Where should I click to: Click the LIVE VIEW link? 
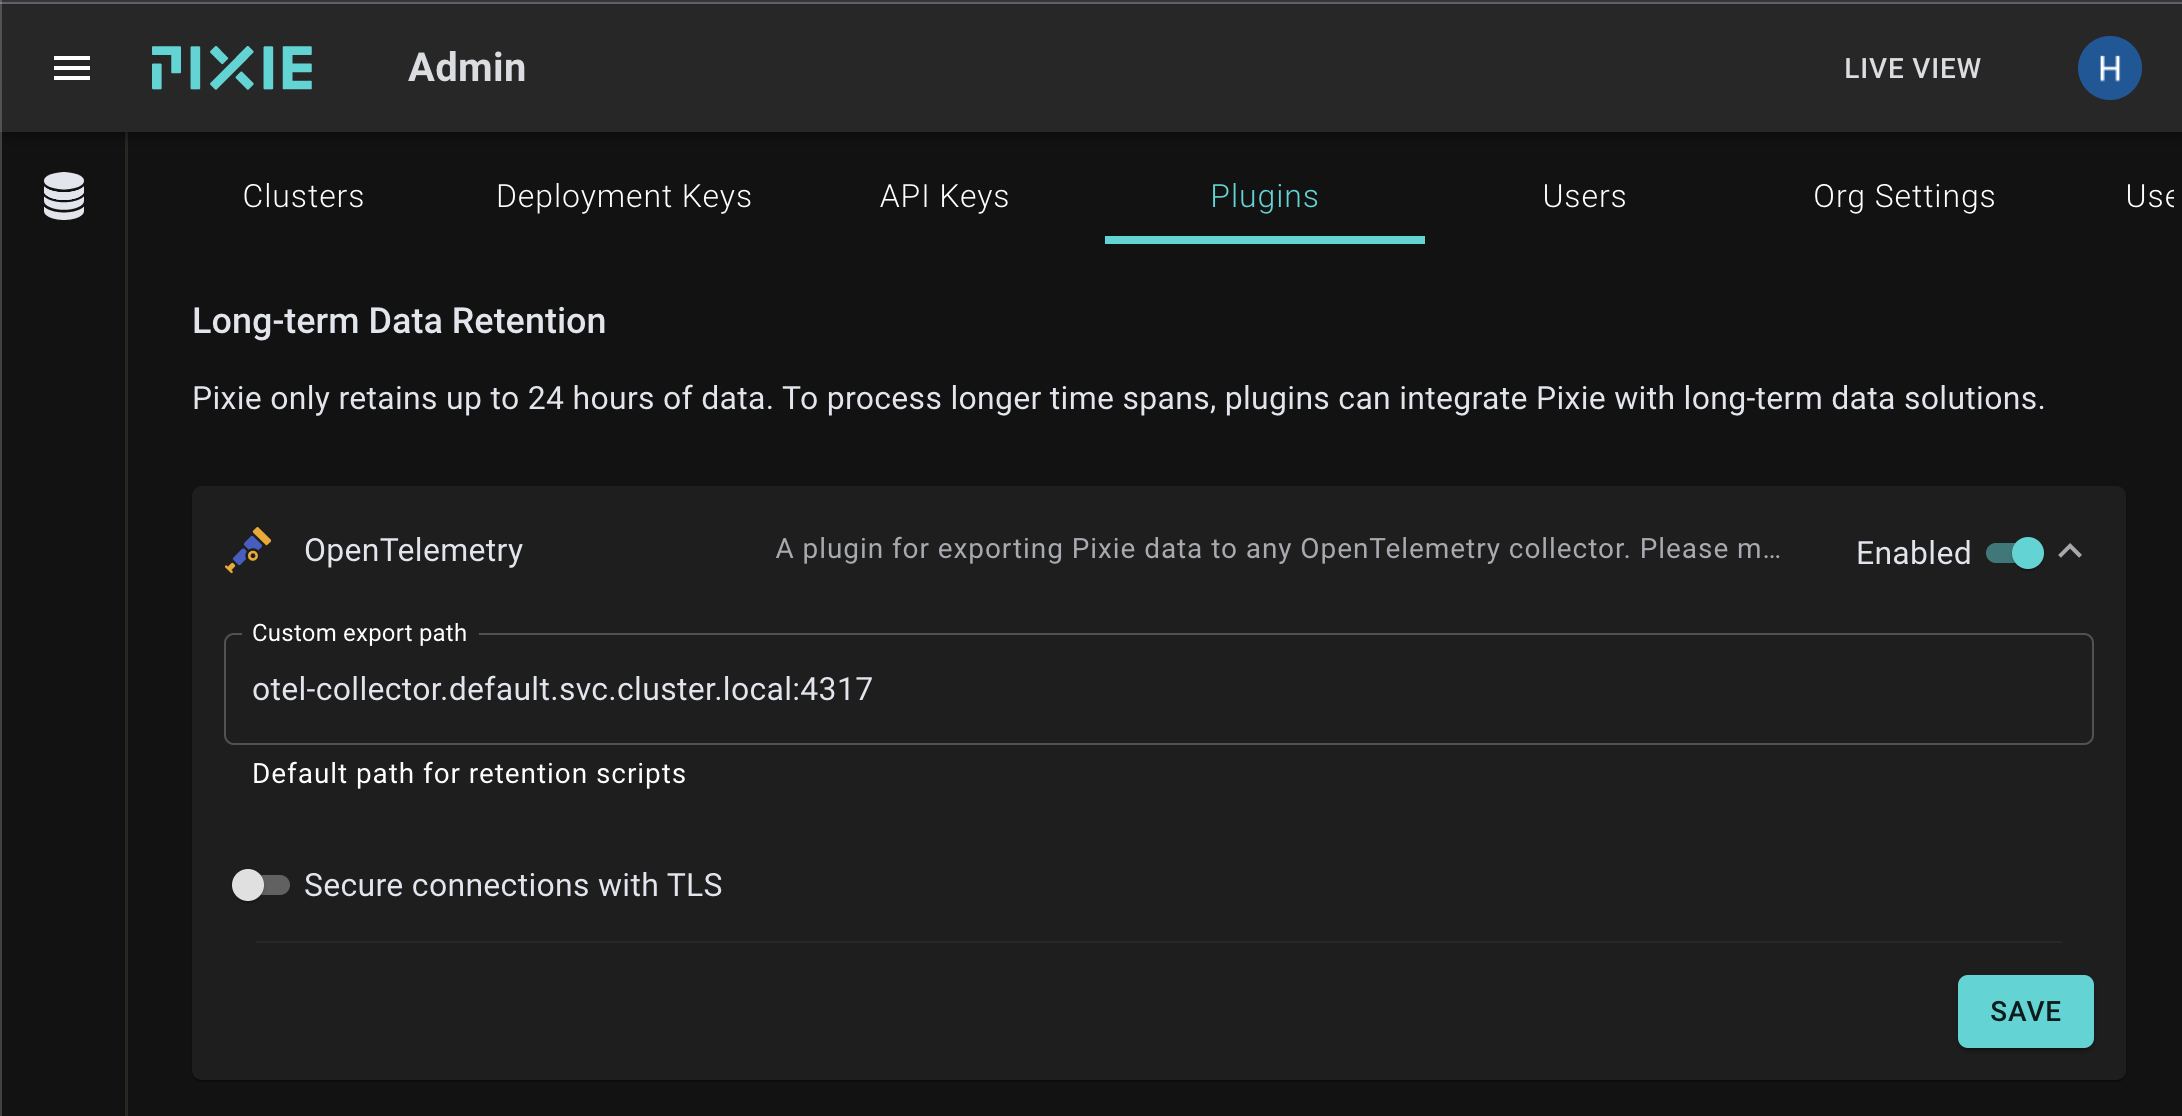click(x=1912, y=68)
